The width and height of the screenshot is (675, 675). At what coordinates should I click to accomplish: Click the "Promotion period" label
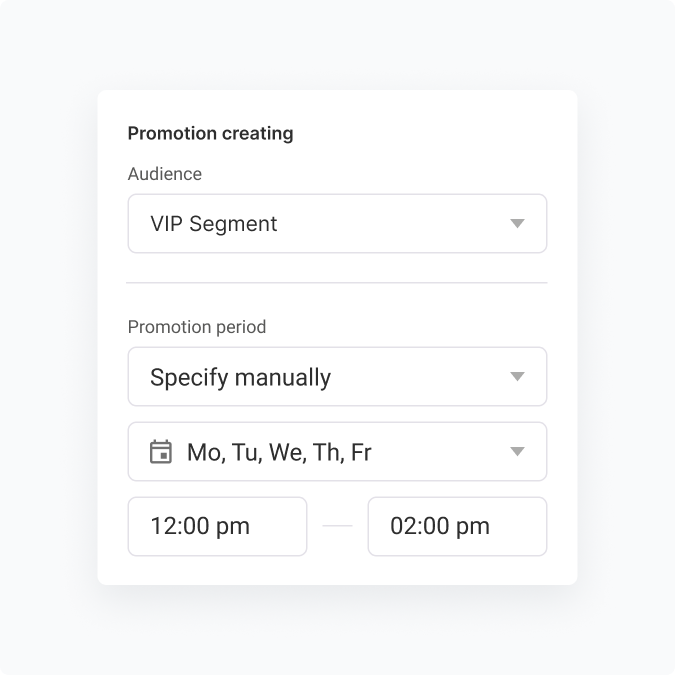(x=197, y=327)
